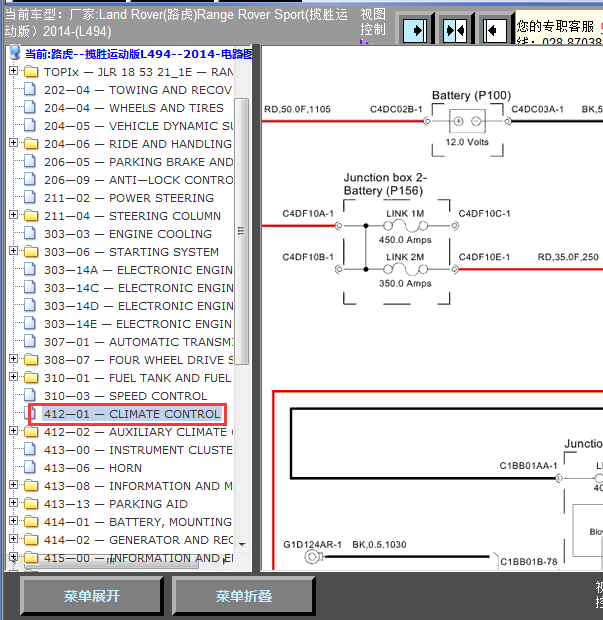Open 413-06 HORN document
Screen dimensions: 603x620
(93, 468)
